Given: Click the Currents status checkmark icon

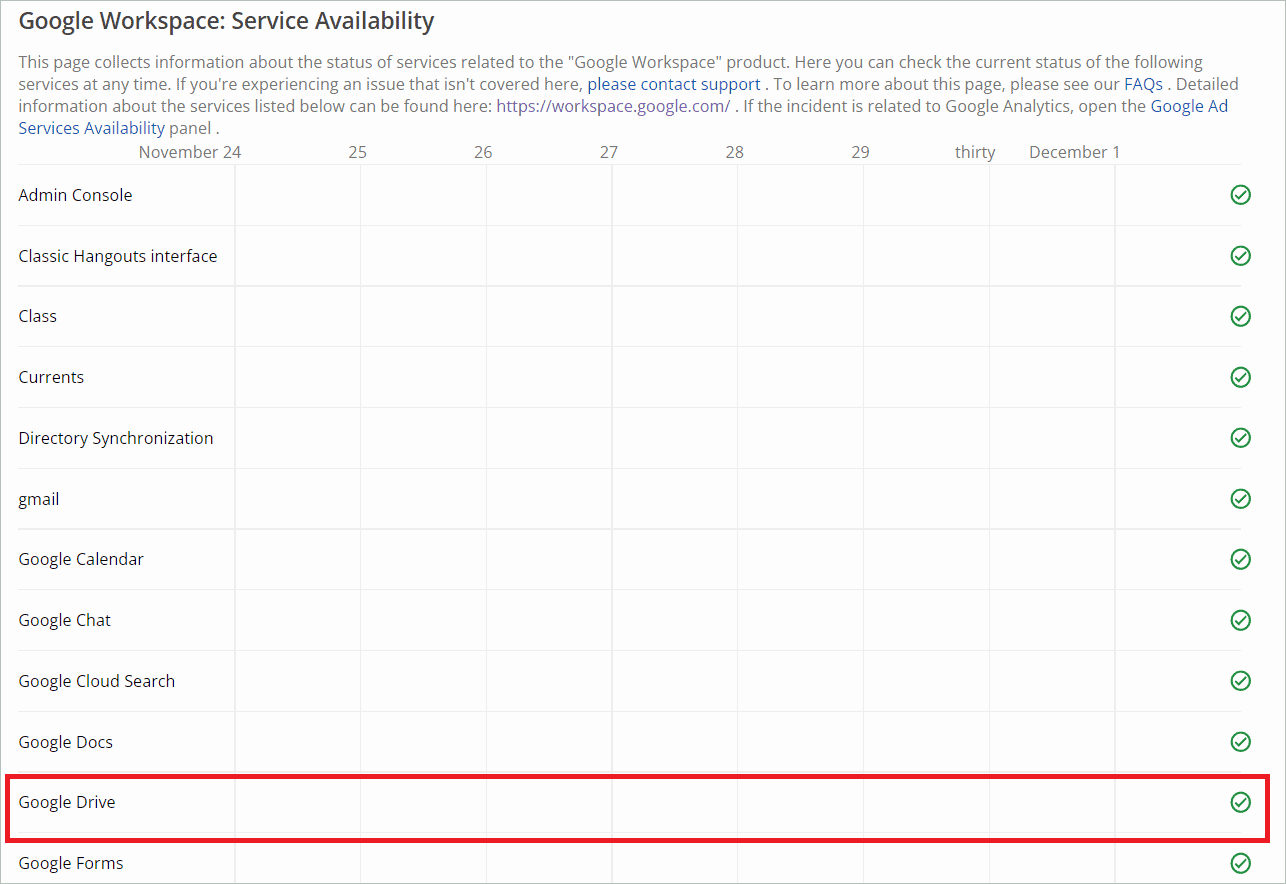Looking at the screenshot, I should tap(1240, 377).
